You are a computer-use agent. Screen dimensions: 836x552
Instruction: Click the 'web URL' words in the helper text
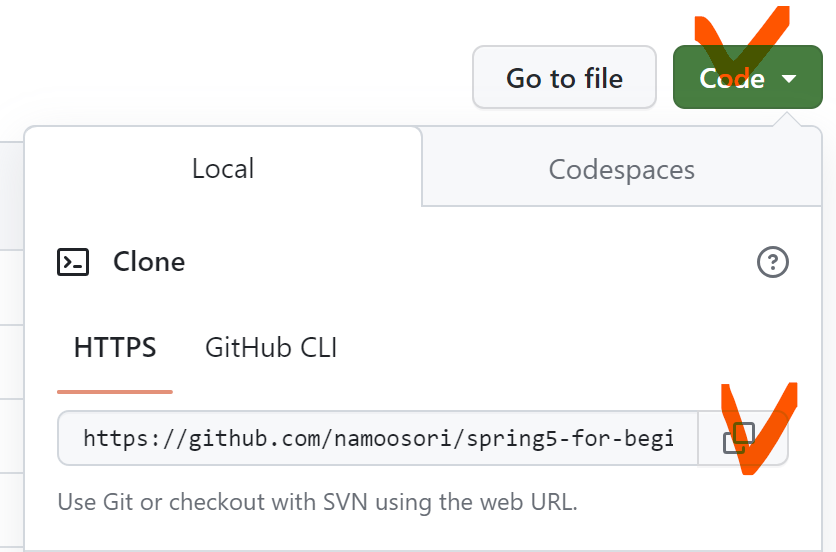(x=528, y=502)
